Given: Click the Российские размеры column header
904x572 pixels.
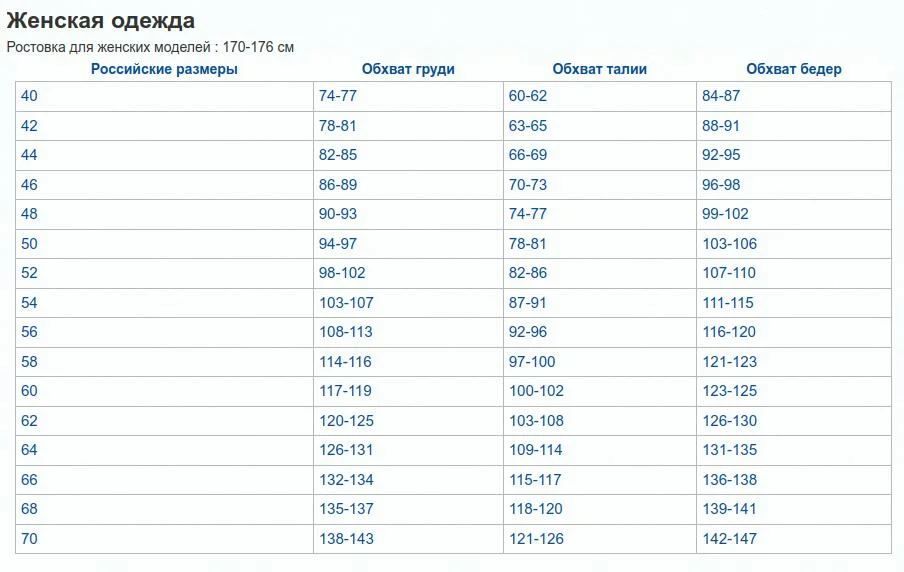Looking at the screenshot, I should click(x=164, y=69).
